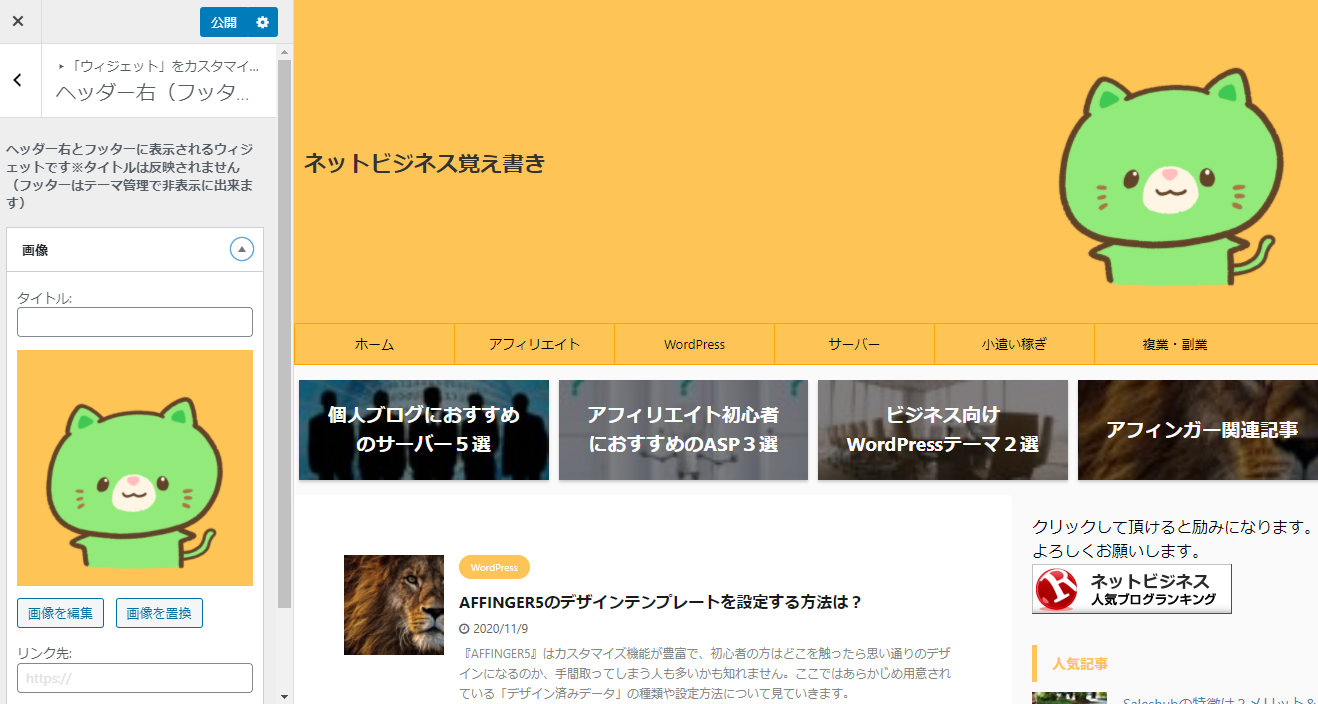
Task: Click the sidebar scrollbar up arrow
Action: (285, 51)
